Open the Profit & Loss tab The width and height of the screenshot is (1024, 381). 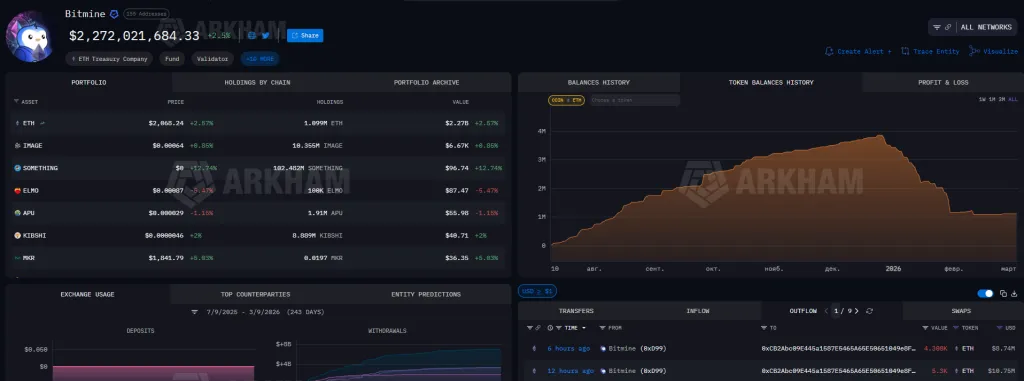point(942,82)
